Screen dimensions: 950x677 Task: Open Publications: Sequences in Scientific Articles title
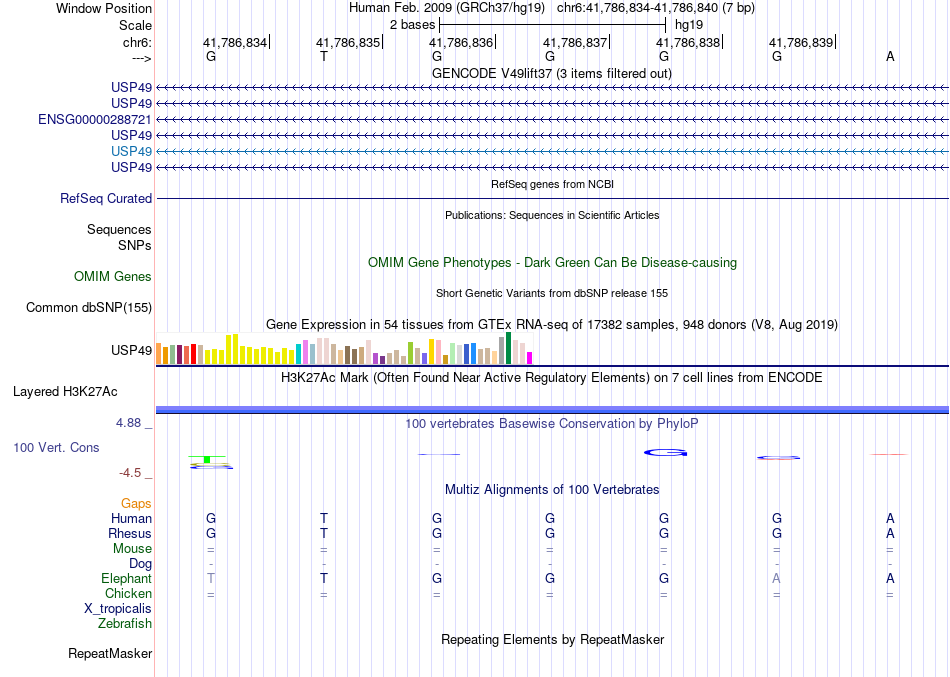pyautogui.click(x=552, y=215)
